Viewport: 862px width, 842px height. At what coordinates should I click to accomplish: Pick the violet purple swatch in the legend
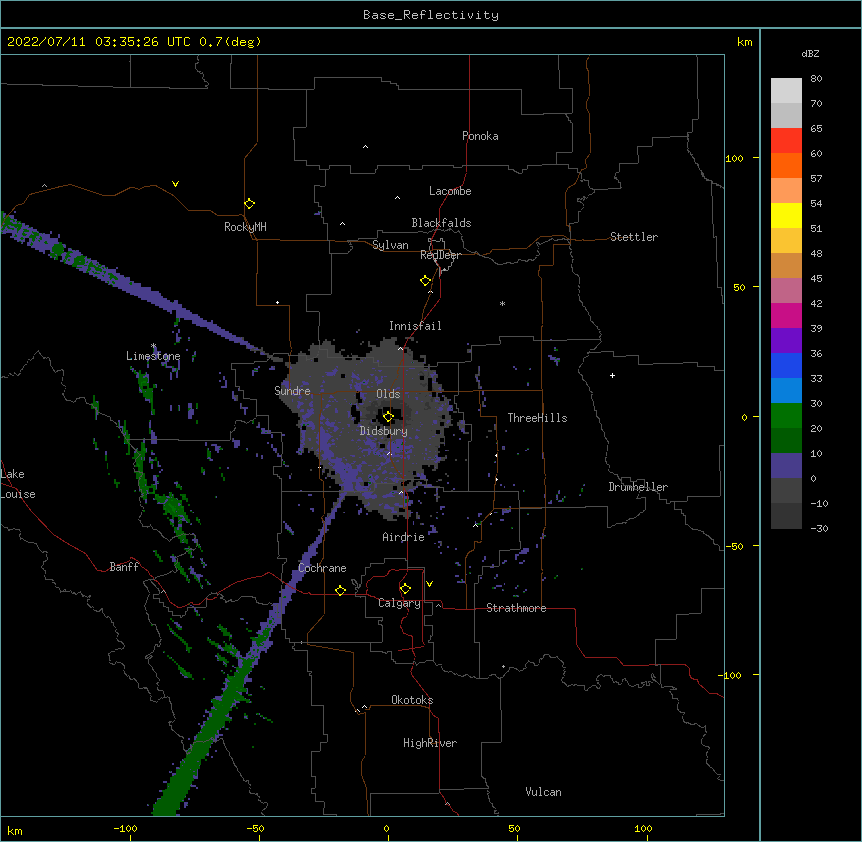(x=786, y=341)
